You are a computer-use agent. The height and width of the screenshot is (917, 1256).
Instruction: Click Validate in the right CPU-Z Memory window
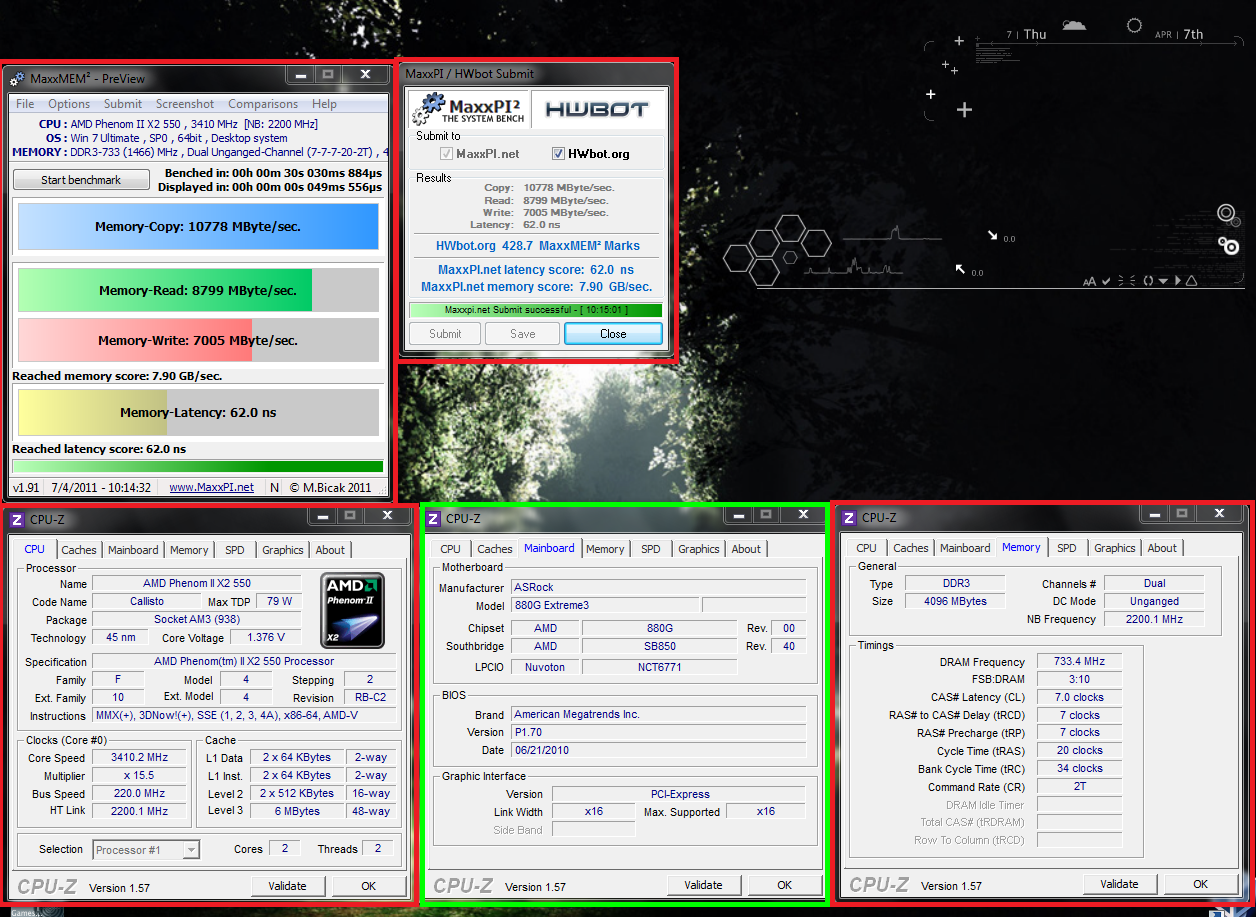coord(1119,884)
